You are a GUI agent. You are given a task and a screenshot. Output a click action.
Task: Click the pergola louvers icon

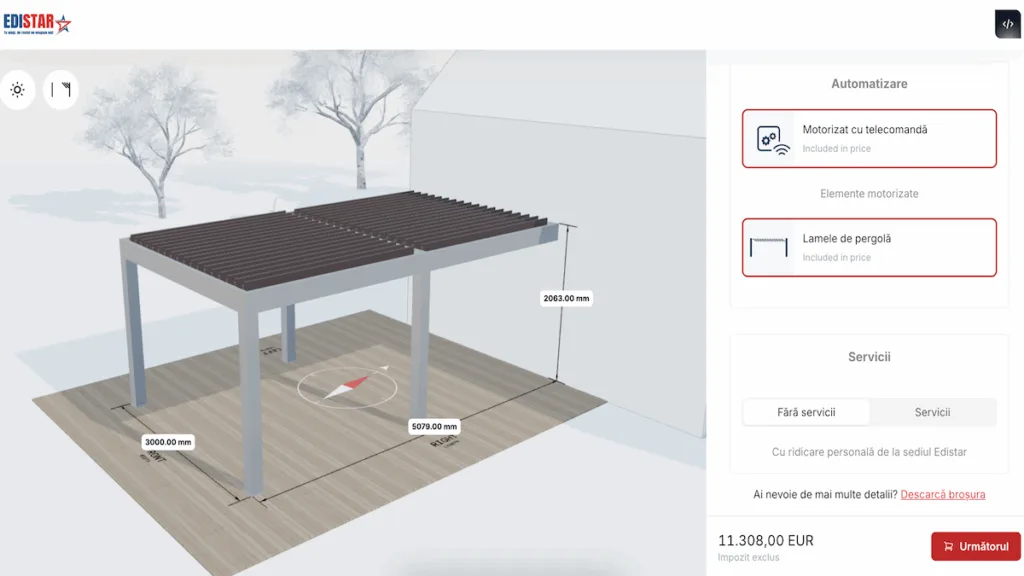(769, 248)
